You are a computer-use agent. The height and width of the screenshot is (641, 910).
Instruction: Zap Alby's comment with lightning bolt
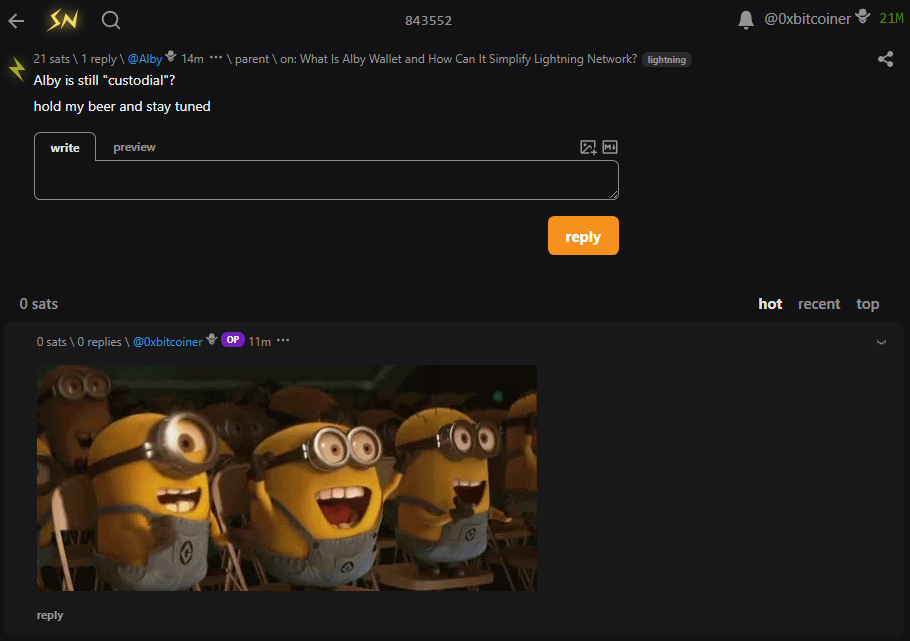pyautogui.click(x=17, y=68)
